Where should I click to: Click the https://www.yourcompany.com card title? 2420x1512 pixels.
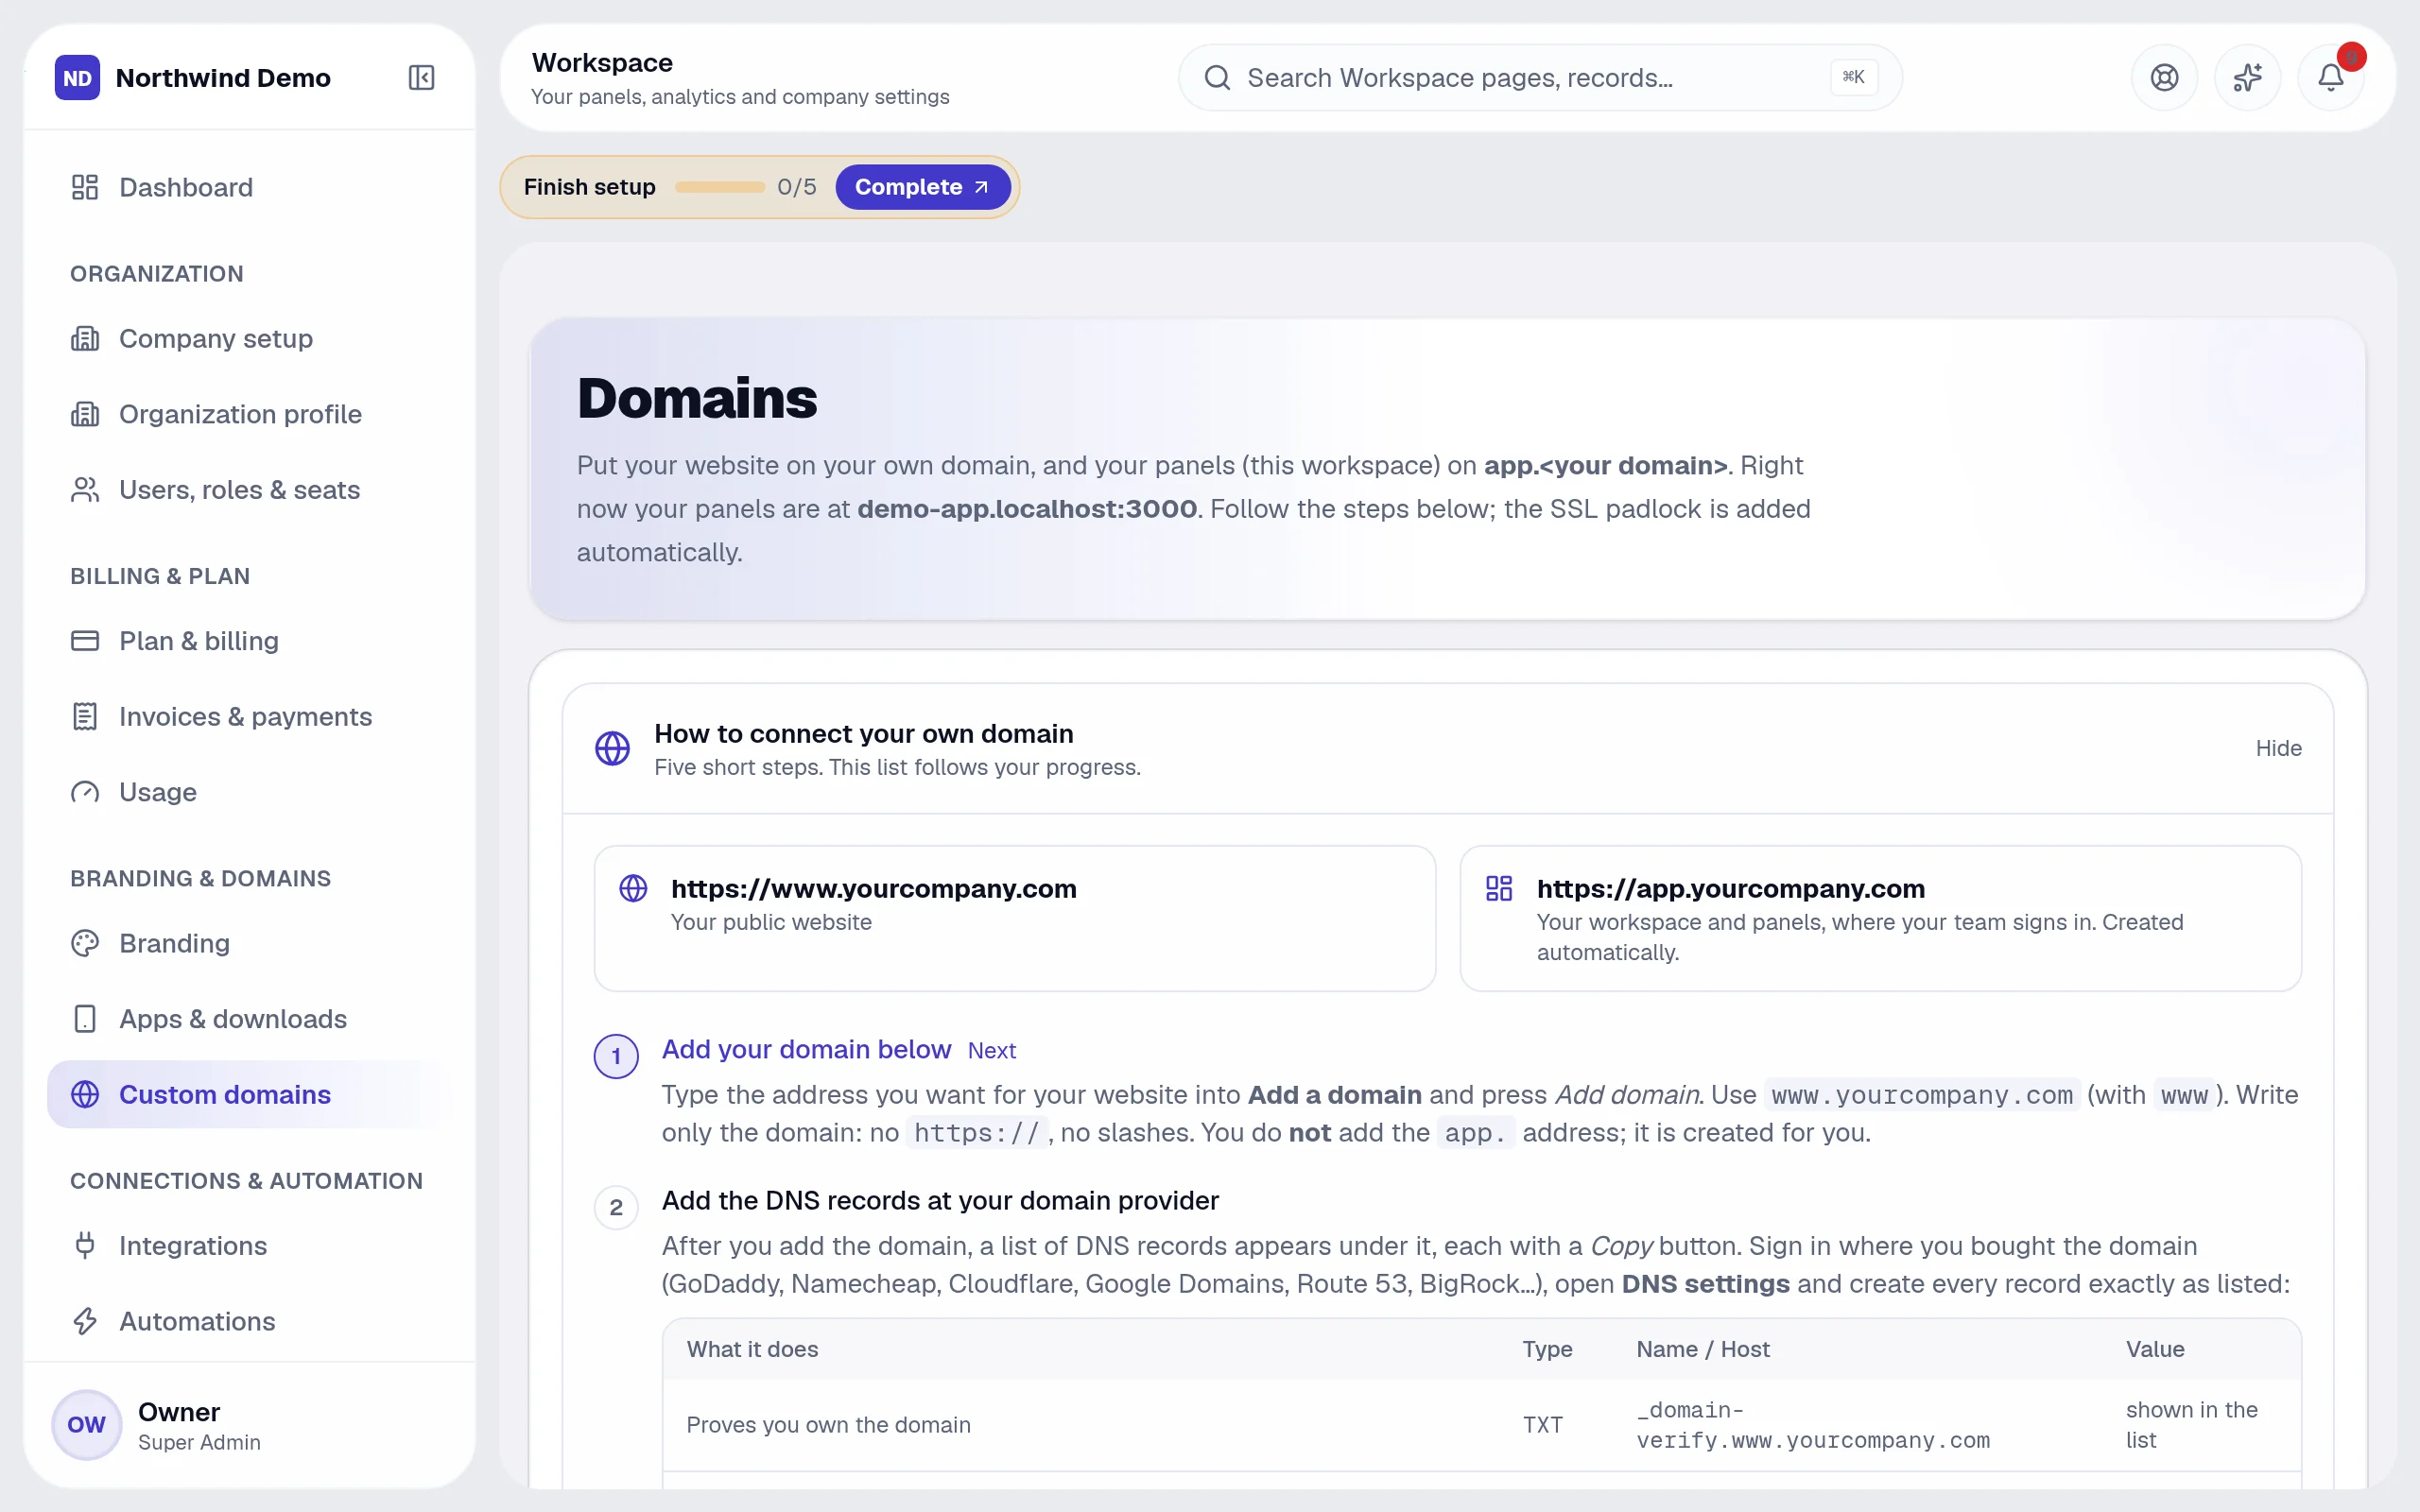873,888
